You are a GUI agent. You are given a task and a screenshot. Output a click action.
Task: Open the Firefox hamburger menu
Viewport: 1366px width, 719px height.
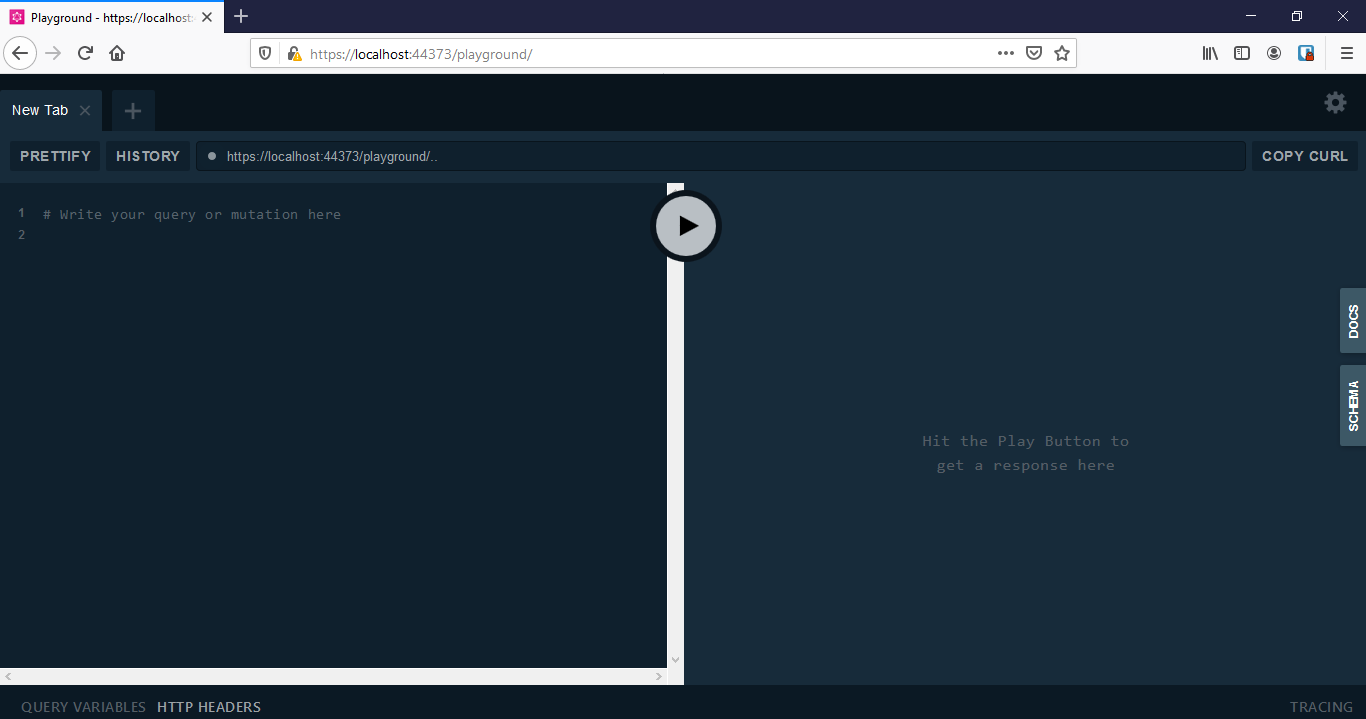(x=1346, y=53)
